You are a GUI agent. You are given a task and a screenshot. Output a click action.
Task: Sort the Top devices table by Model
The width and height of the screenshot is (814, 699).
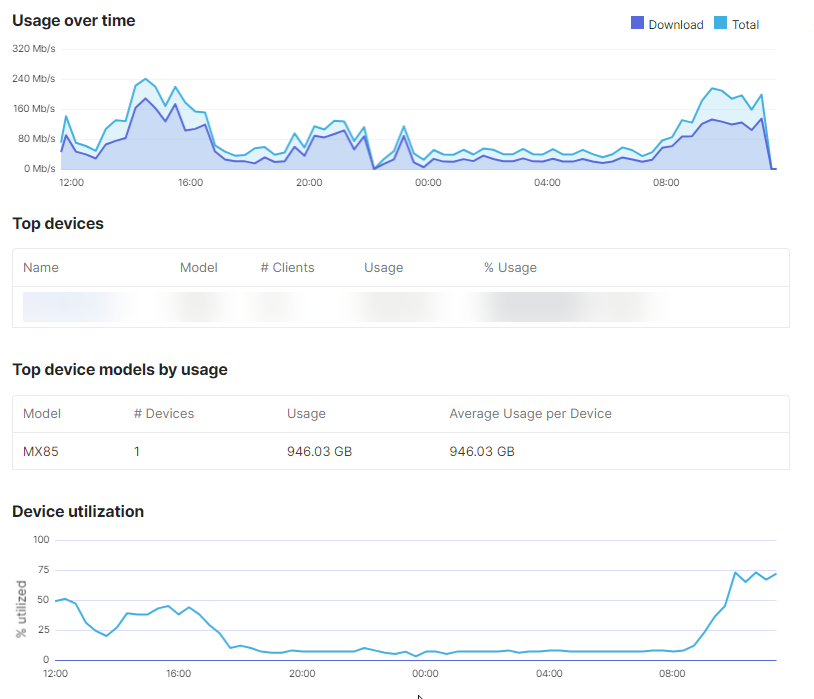(198, 267)
